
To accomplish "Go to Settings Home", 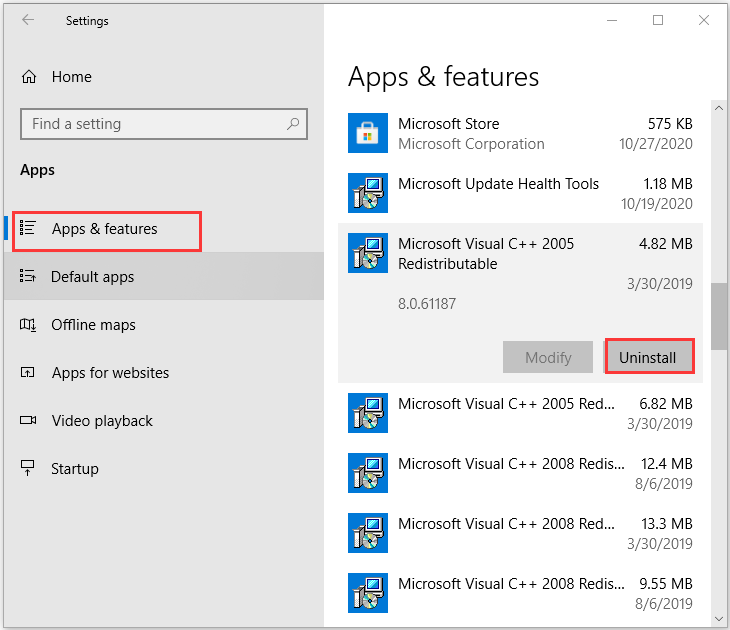I will pos(164,76).
